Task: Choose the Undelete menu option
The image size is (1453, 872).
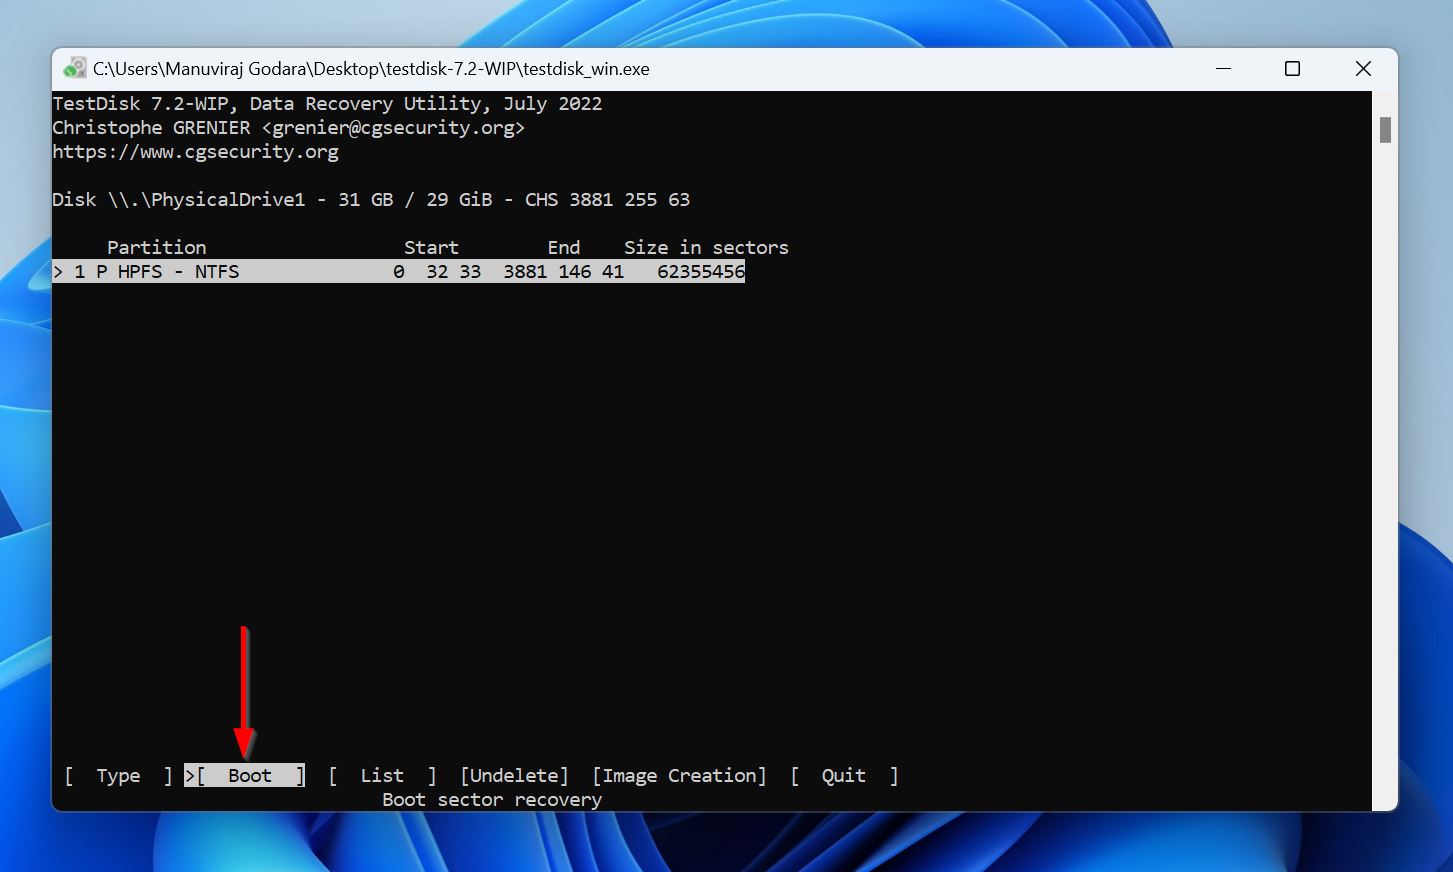Action: point(514,776)
